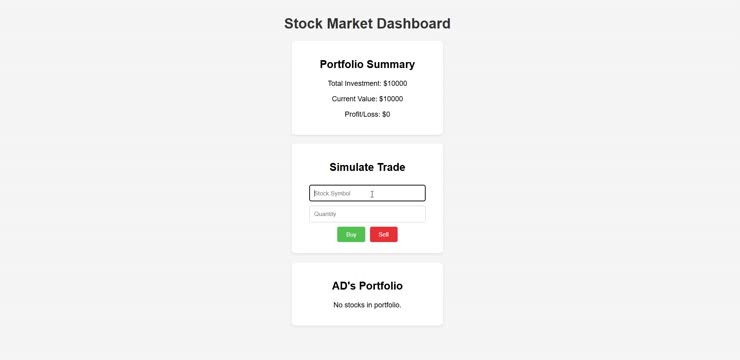This screenshot has height=360, width=740.
Task: Click 'Portfolio' in the AD's Portfolio heading
Action: click(381, 286)
